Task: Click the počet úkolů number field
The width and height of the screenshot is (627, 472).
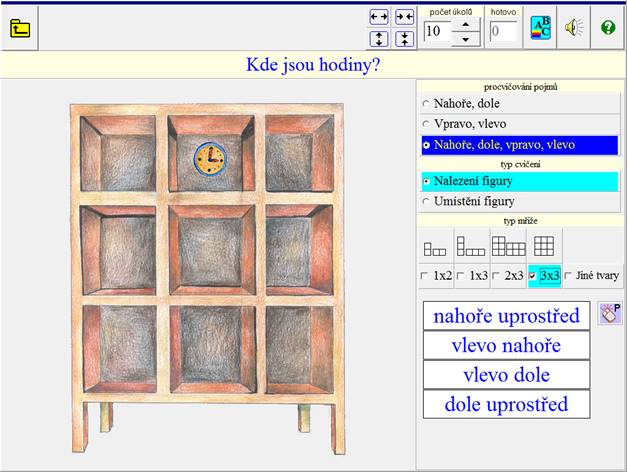Action: tap(437, 31)
